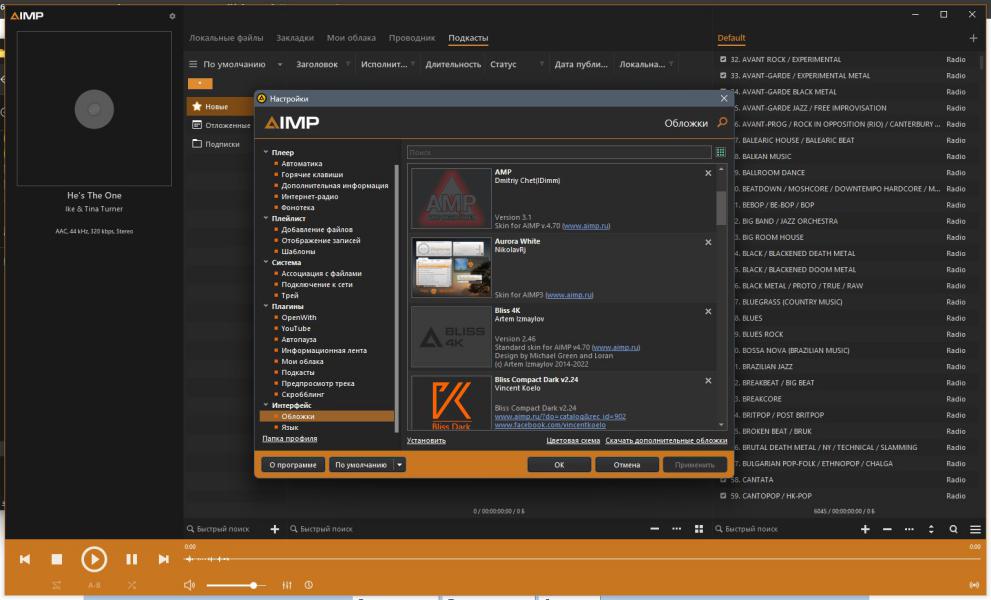The height and width of the screenshot is (600, 991).
Task: Open the sleep timer clock icon
Action: click(x=308, y=585)
